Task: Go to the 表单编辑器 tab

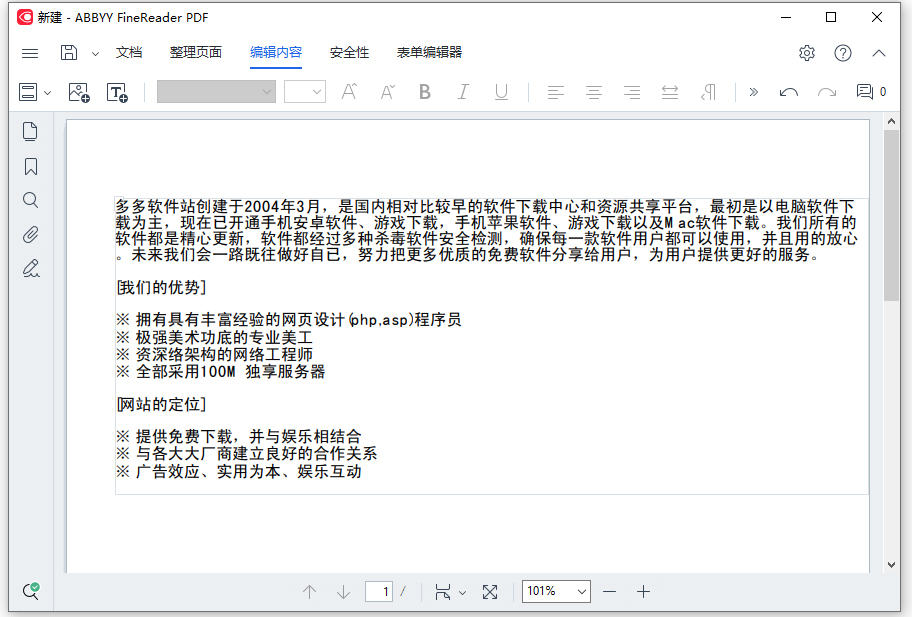Action: click(x=429, y=52)
